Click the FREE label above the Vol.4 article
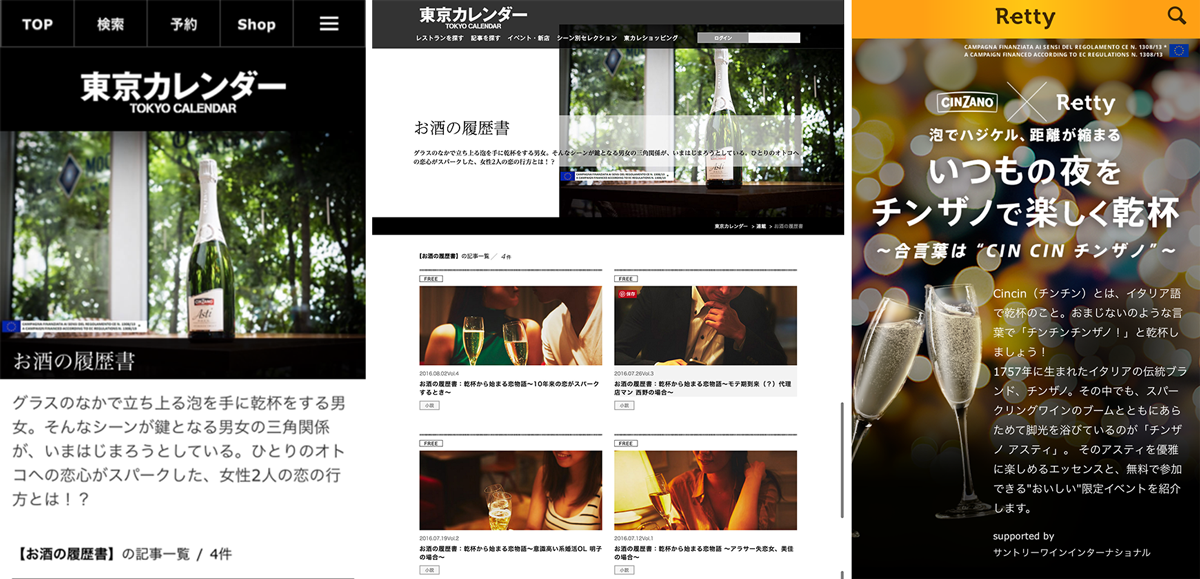1200x579 pixels. [431, 279]
